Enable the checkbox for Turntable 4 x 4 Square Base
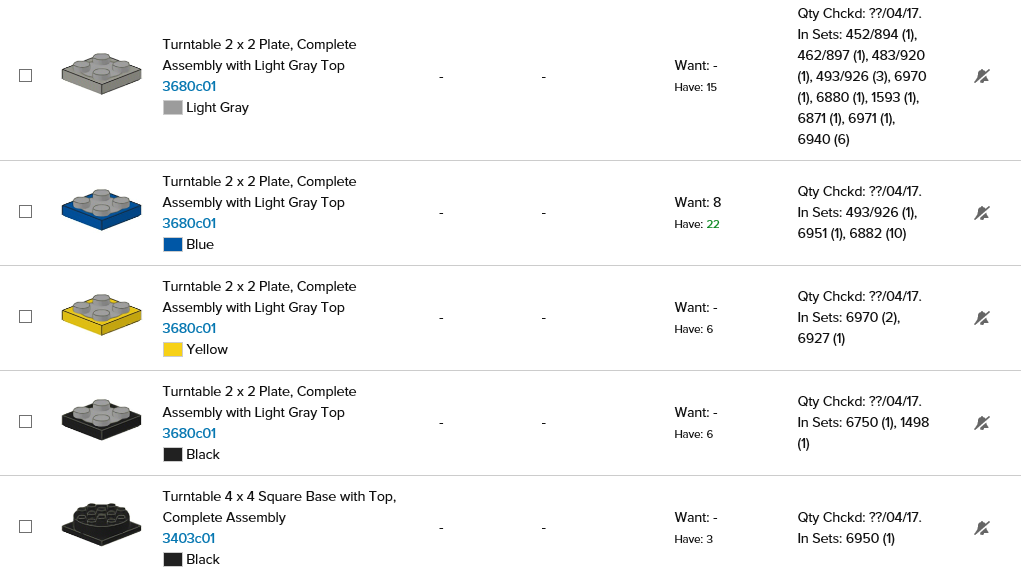 [x=26, y=527]
